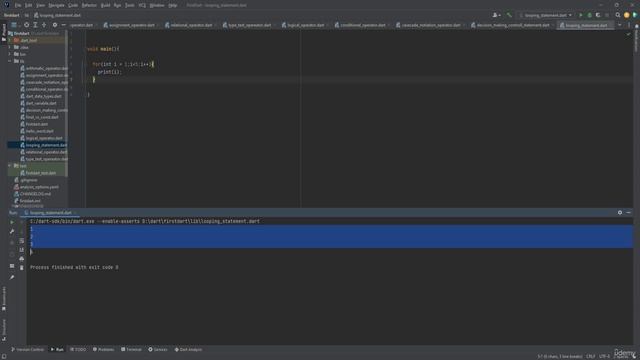The image size is (640, 360).
Task: Open the Refactor menu
Action: (89, 5)
